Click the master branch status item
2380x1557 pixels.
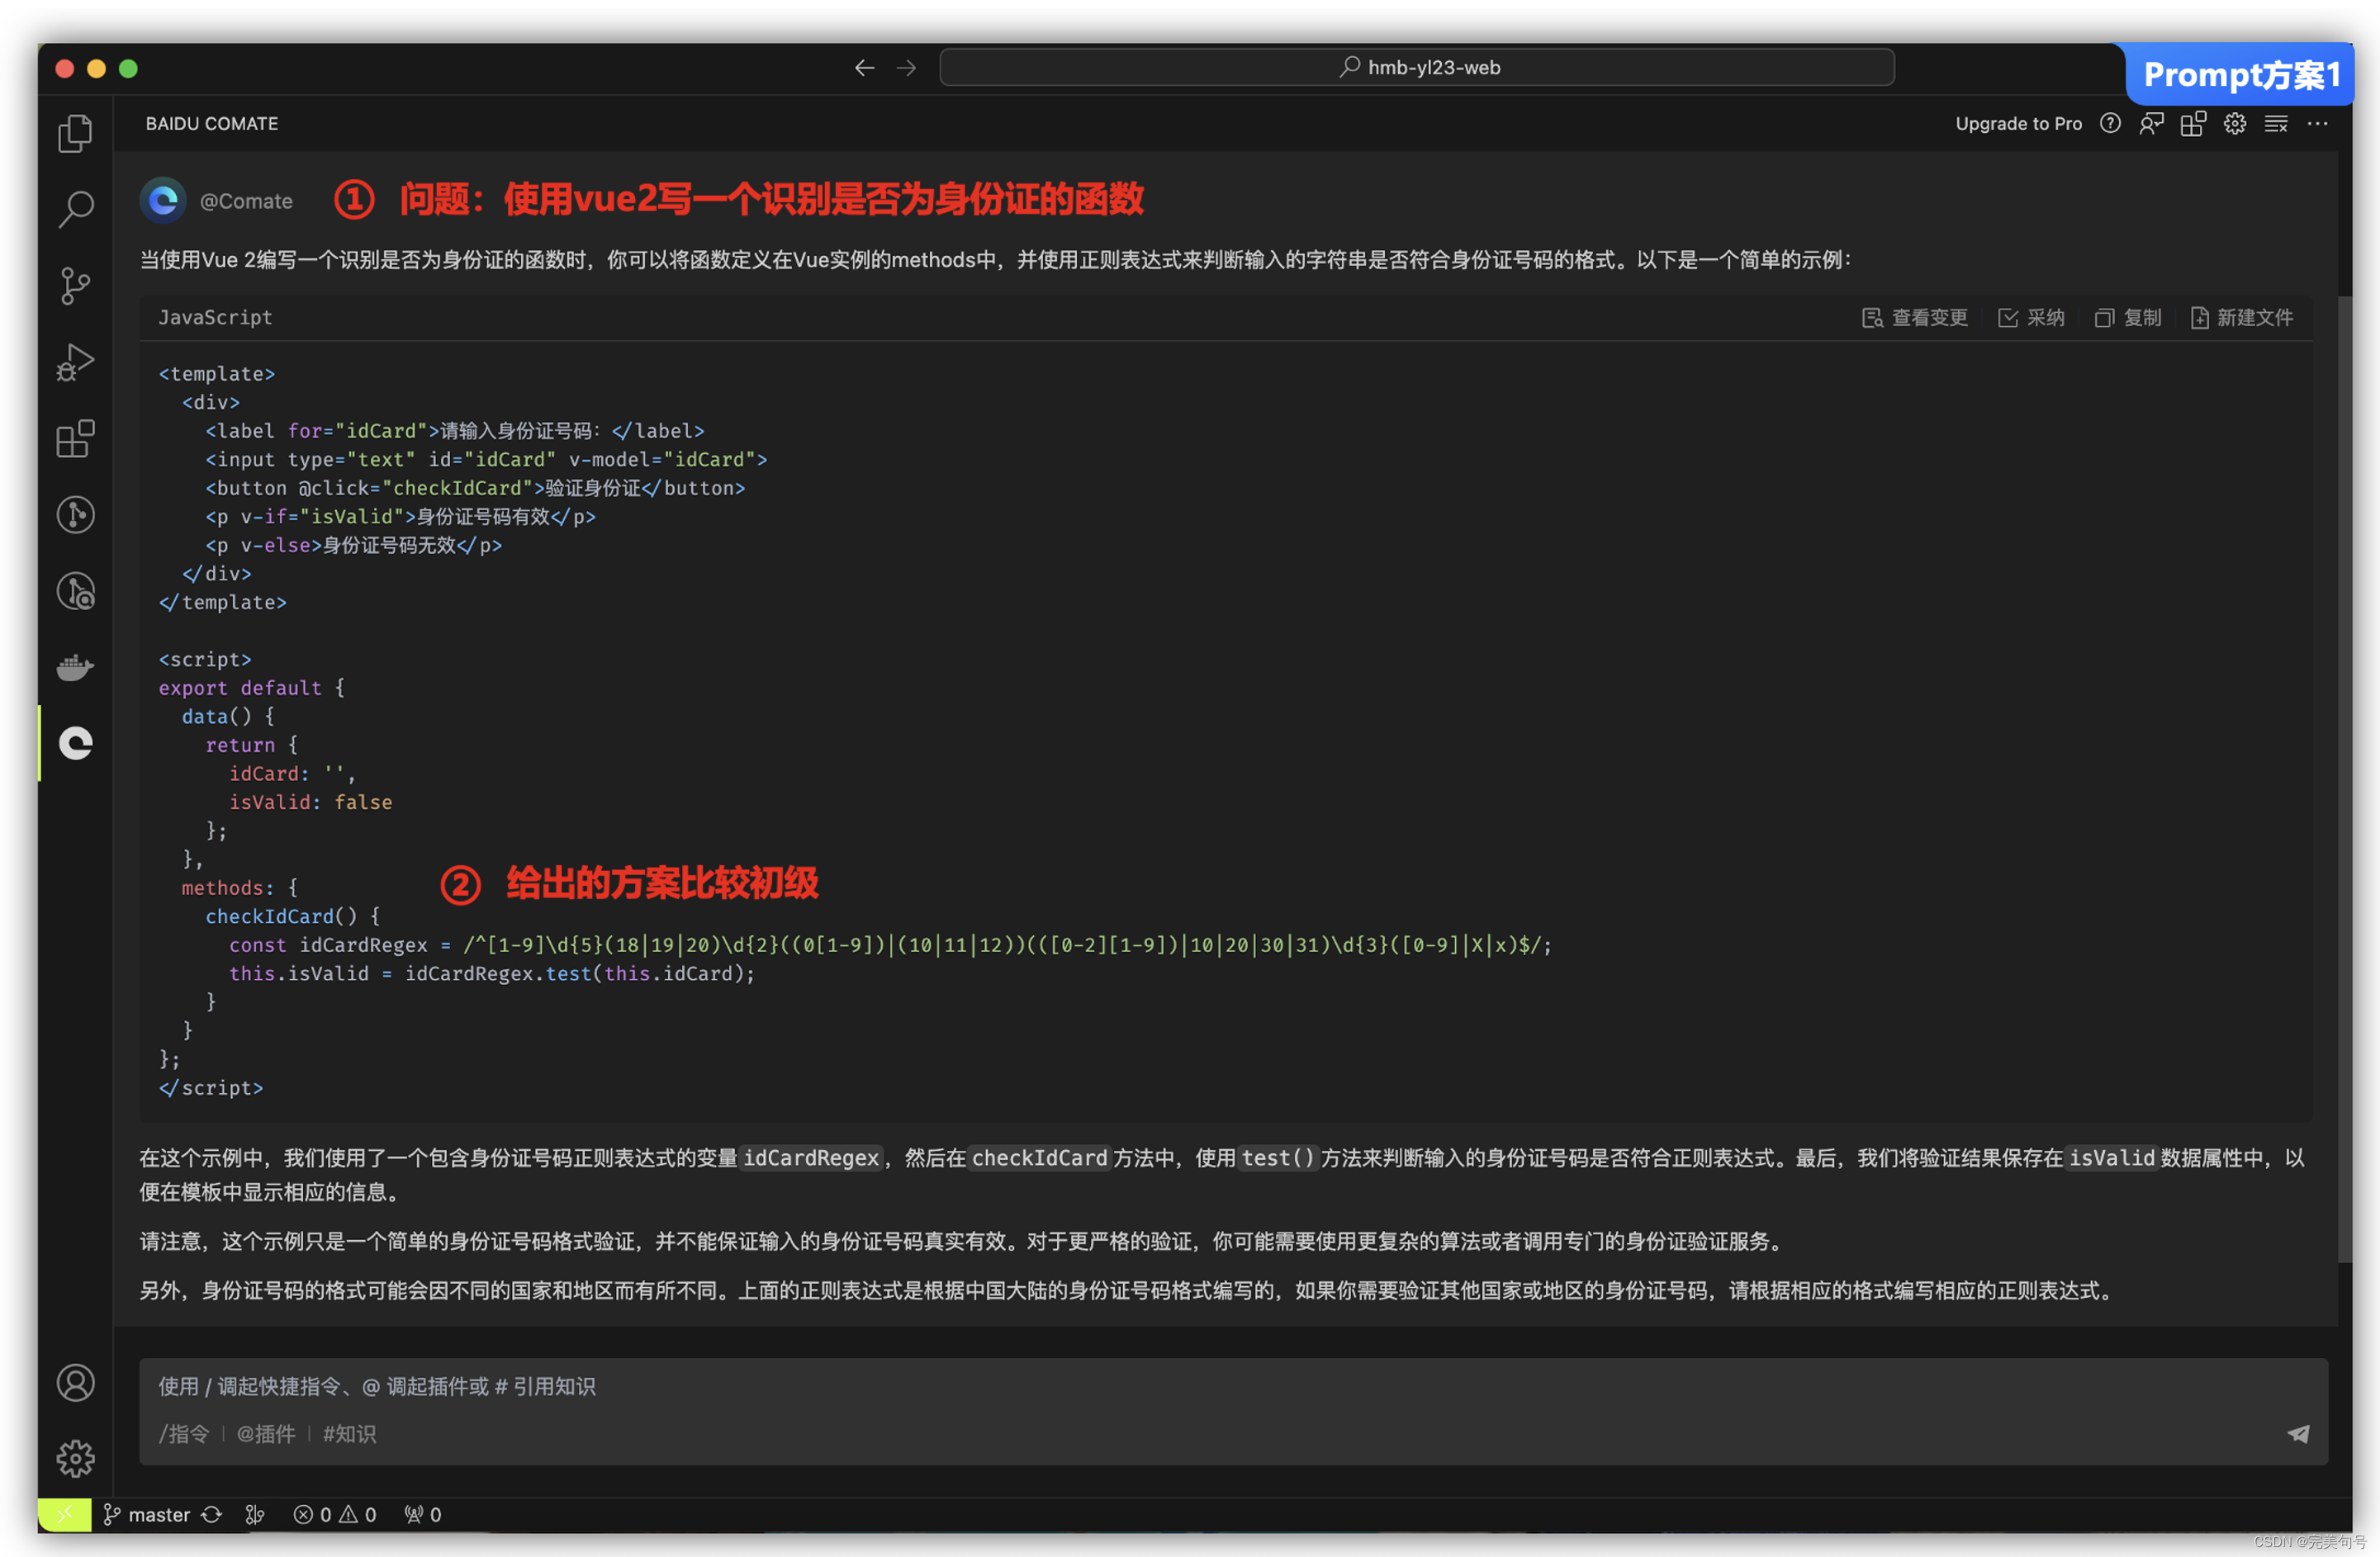point(147,1515)
